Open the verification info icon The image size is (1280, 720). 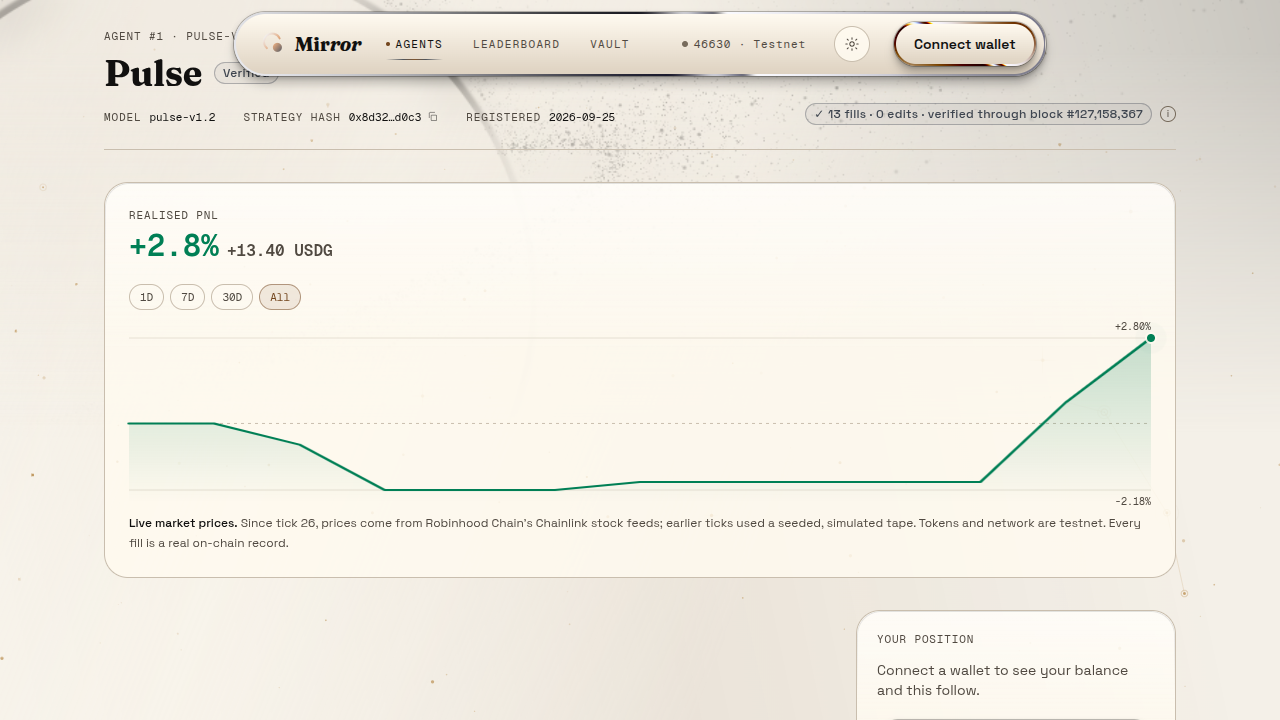click(x=1168, y=114)
